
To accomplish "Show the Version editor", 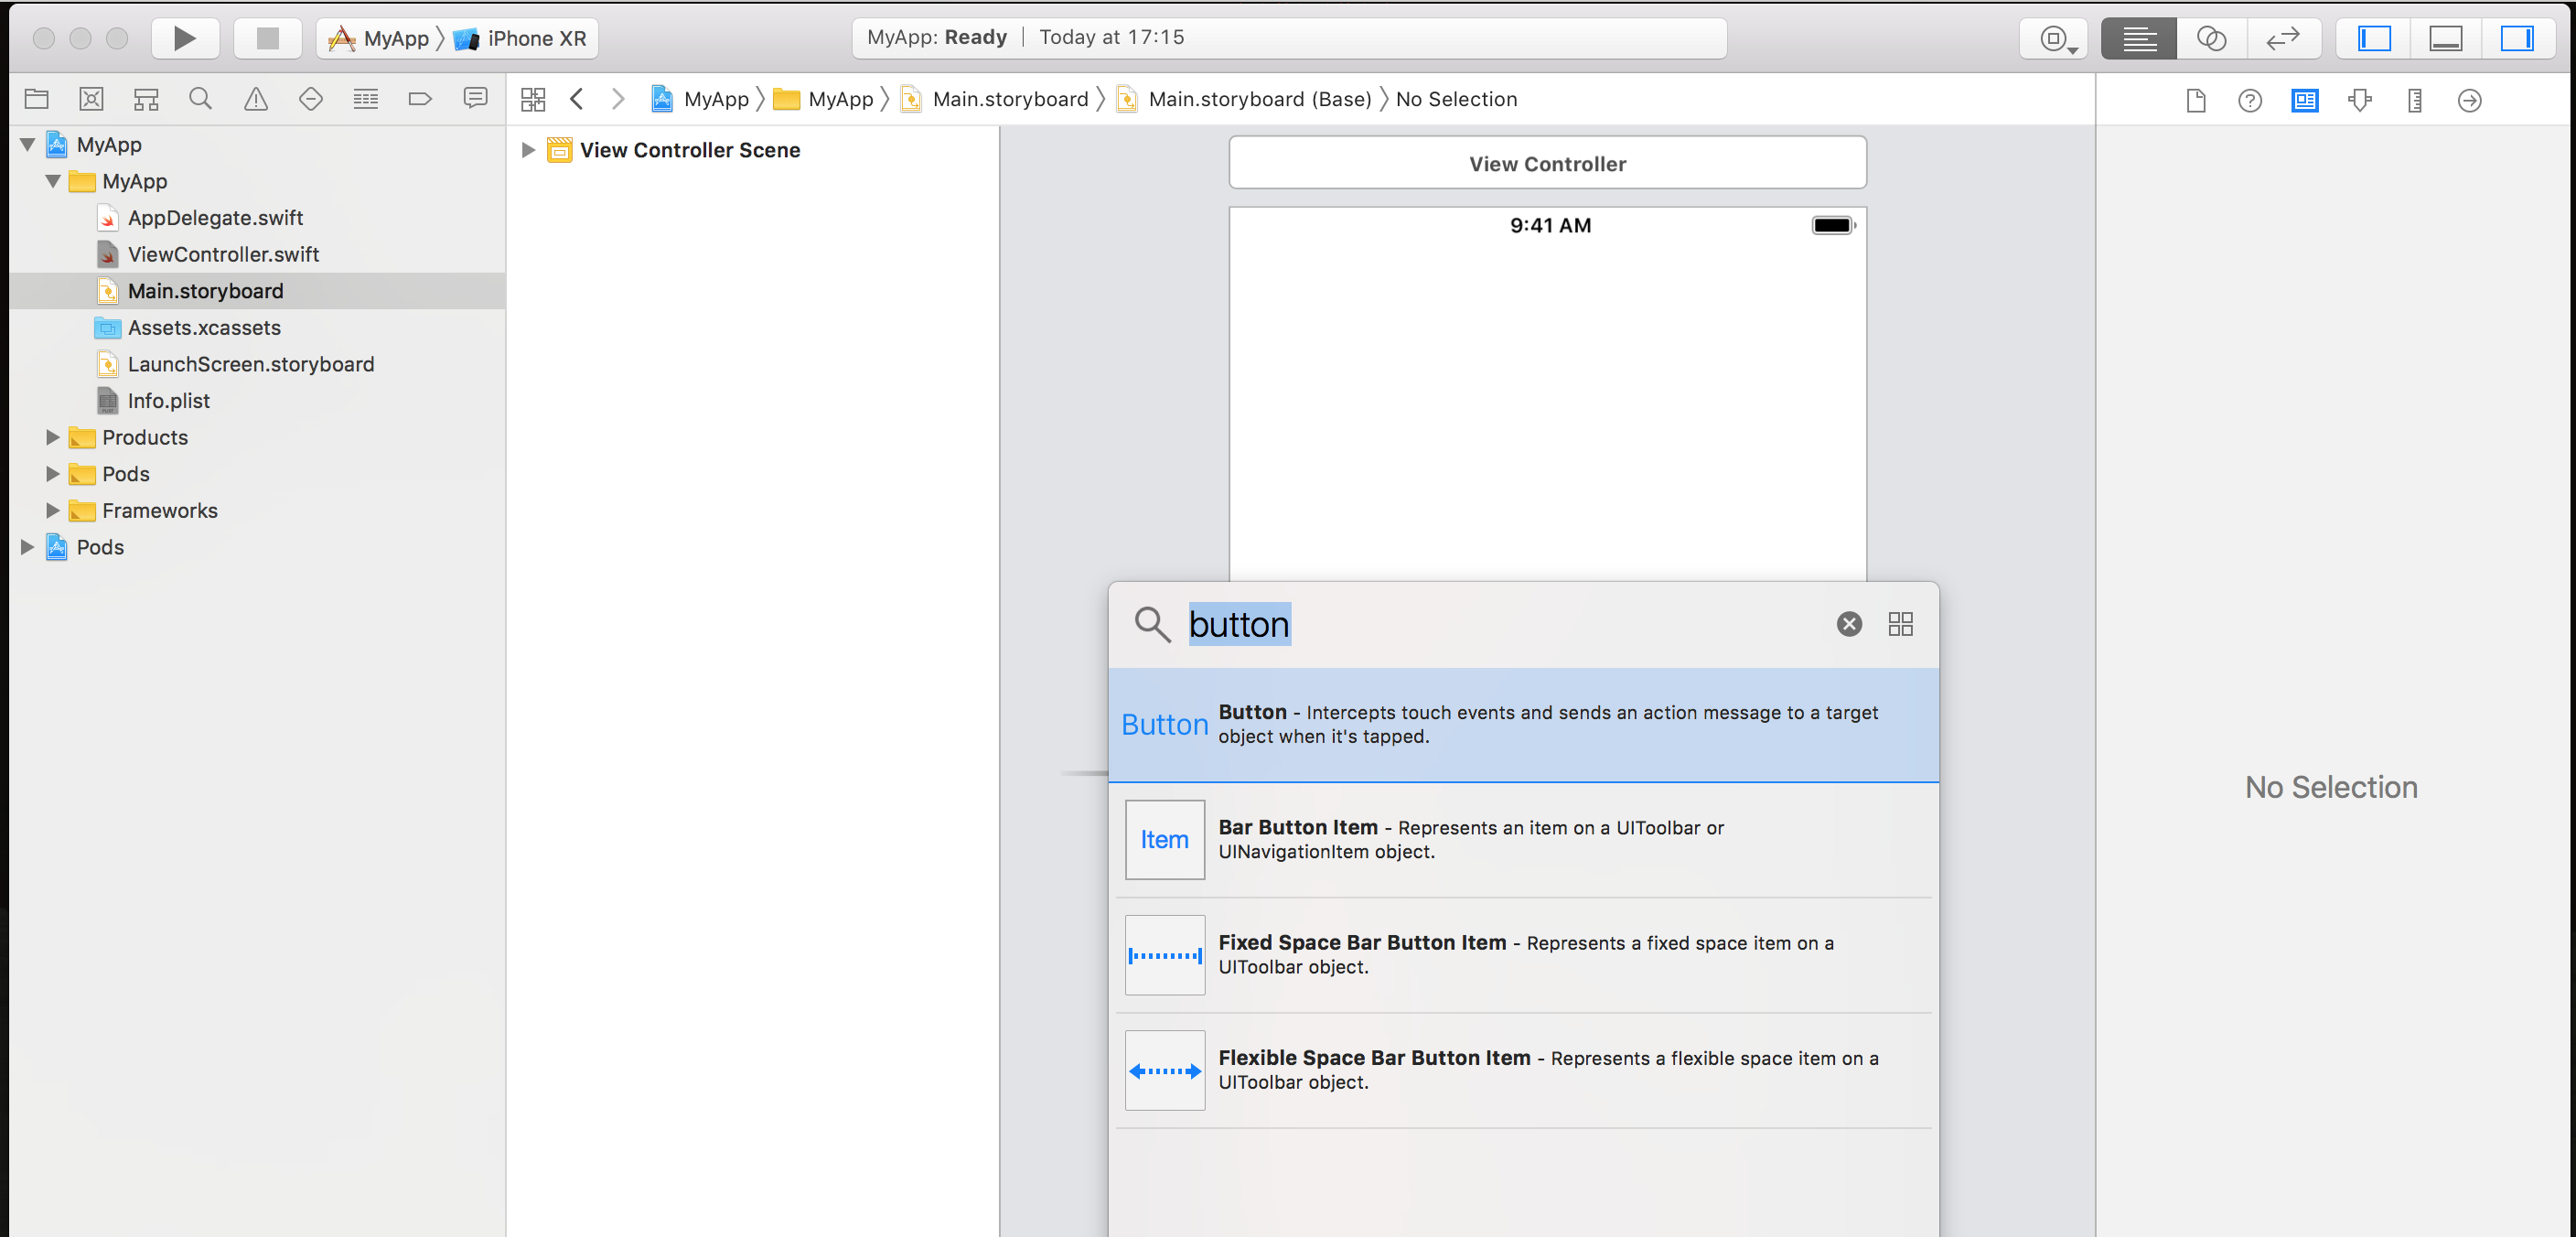I will [x=2283, y=39].
